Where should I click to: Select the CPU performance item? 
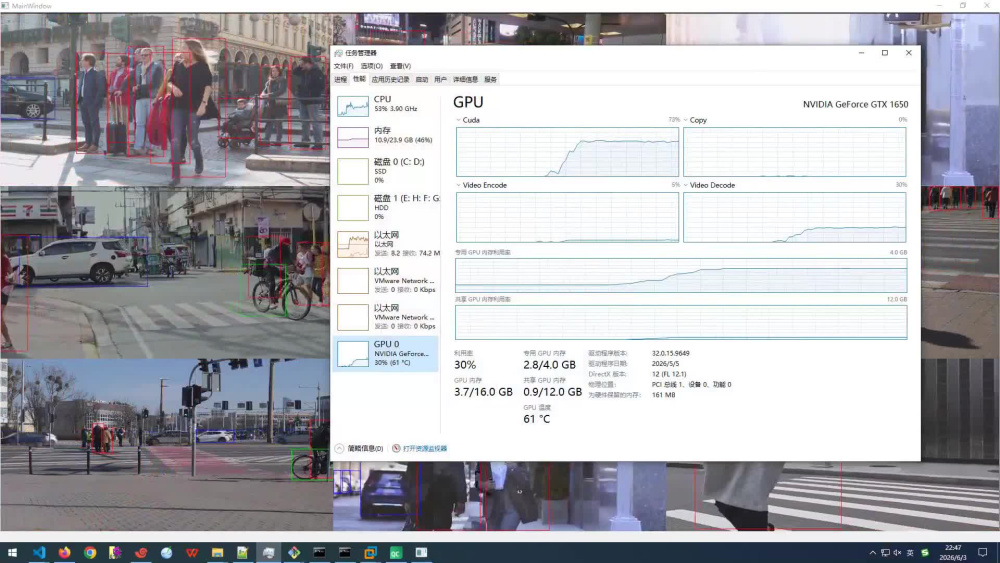(386, 105)
